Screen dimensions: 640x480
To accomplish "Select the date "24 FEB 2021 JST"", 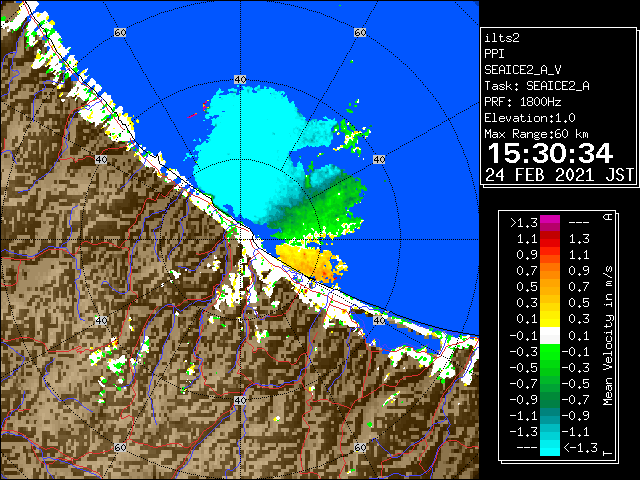I will pyautogui.click(x=560, y=175).
